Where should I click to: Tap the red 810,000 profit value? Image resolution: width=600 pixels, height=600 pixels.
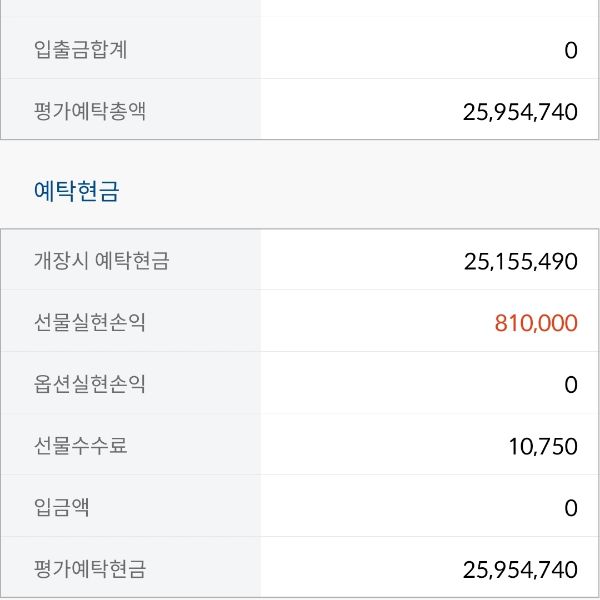point(535,323)
